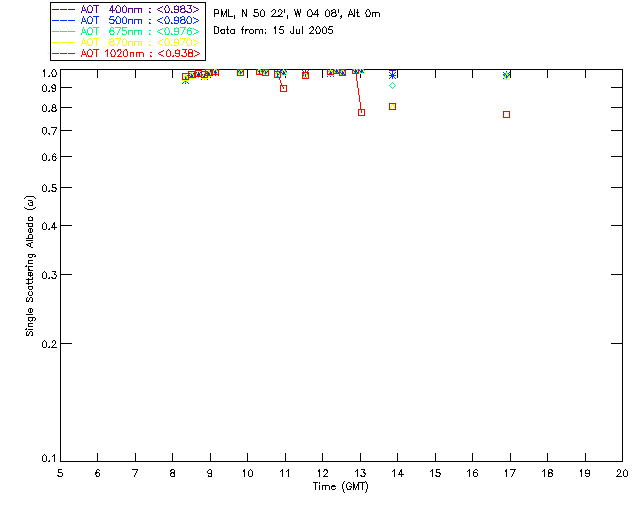Viewport: 640px width, 512px height.
Task: Click the 'Time (GMT)' axis label
Action: click(x=341, y=487)
